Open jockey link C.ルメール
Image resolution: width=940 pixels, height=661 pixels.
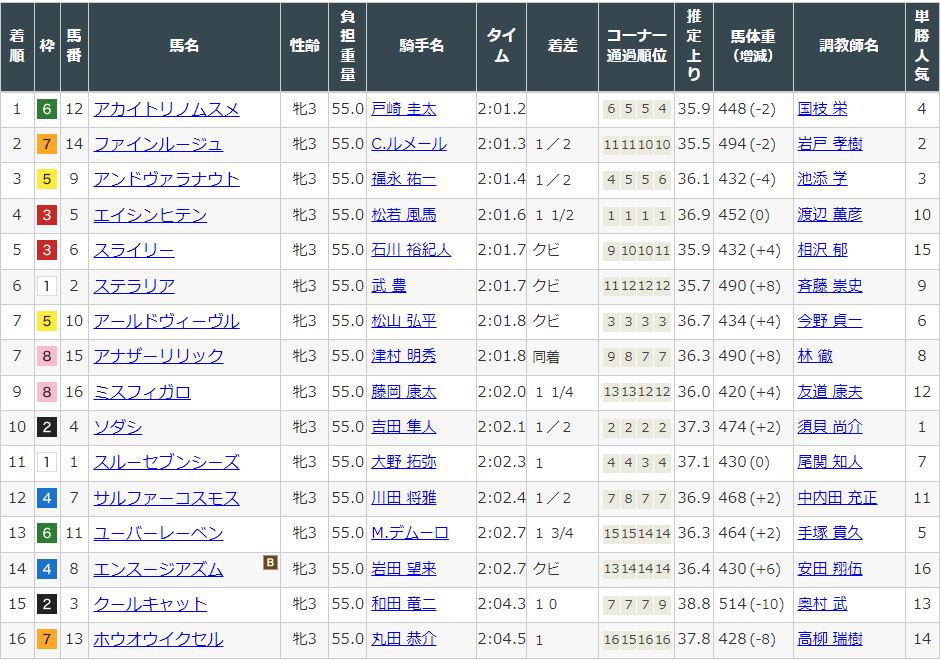pos(409,144)
